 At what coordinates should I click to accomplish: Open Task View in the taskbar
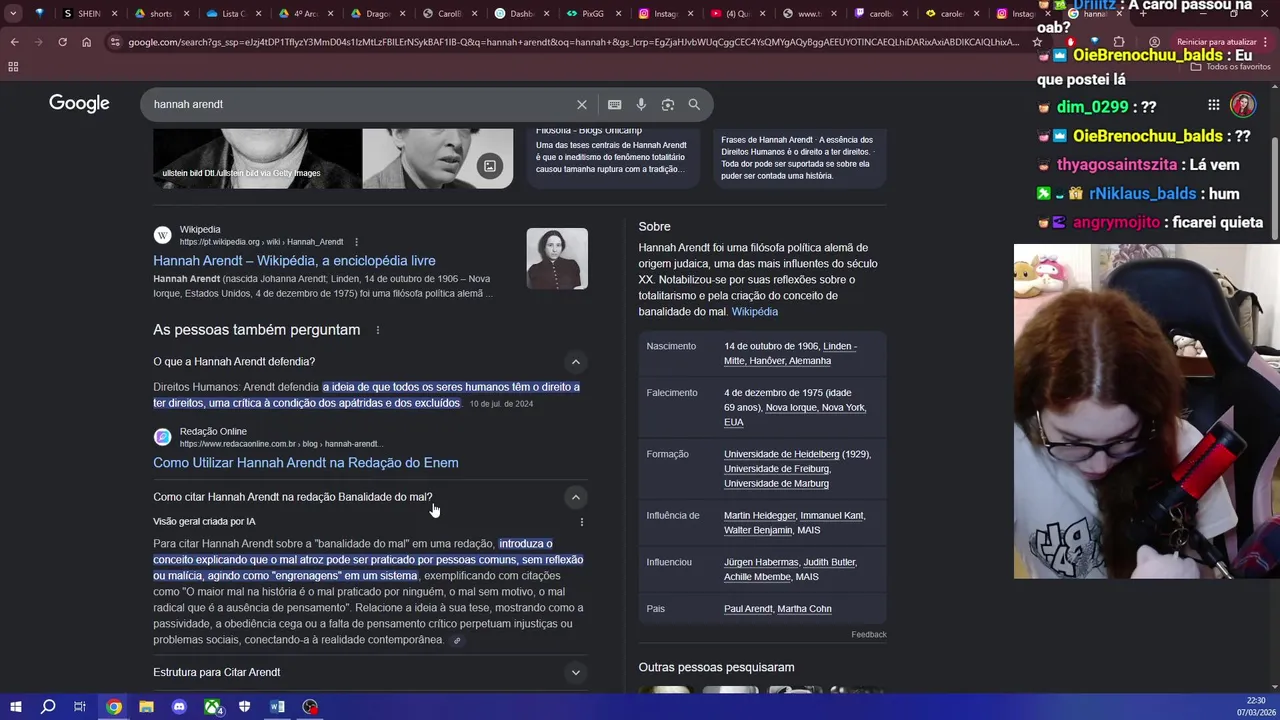click(80, 707)
